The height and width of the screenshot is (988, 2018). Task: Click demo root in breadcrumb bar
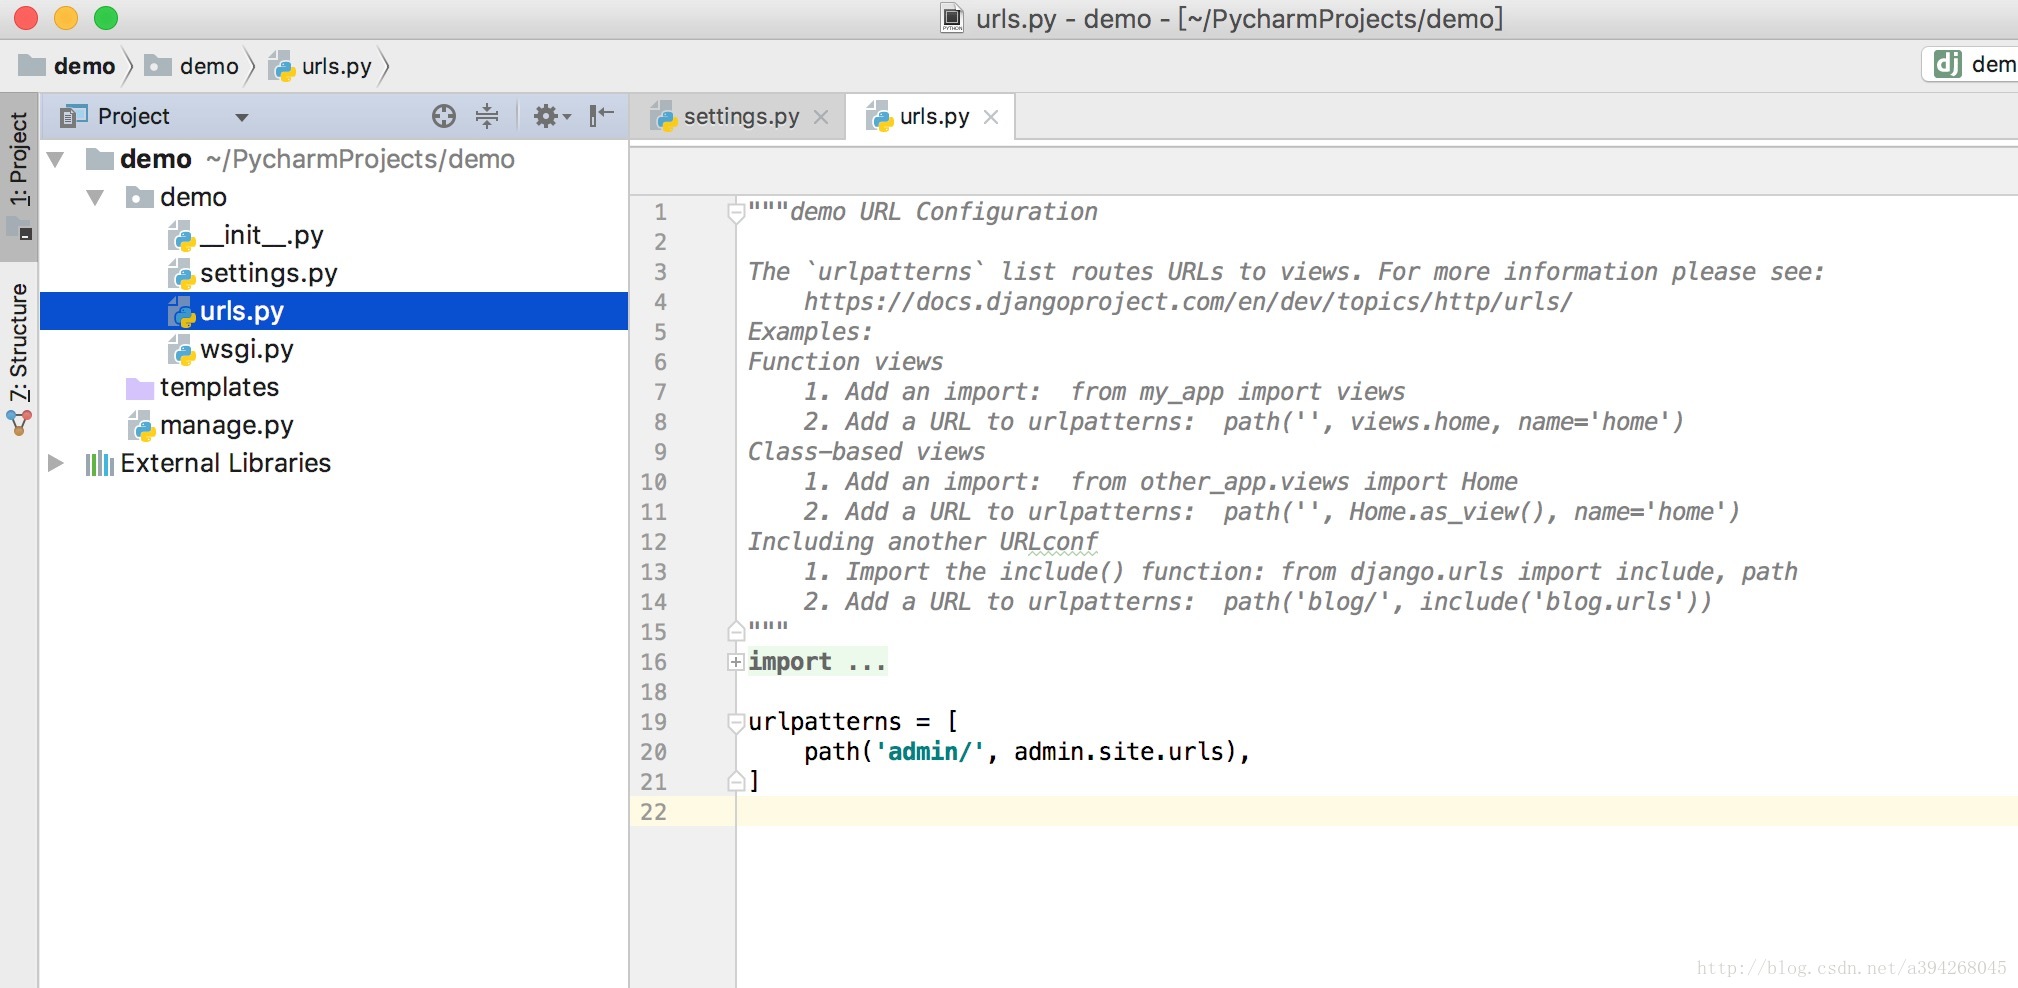[68, 66]
